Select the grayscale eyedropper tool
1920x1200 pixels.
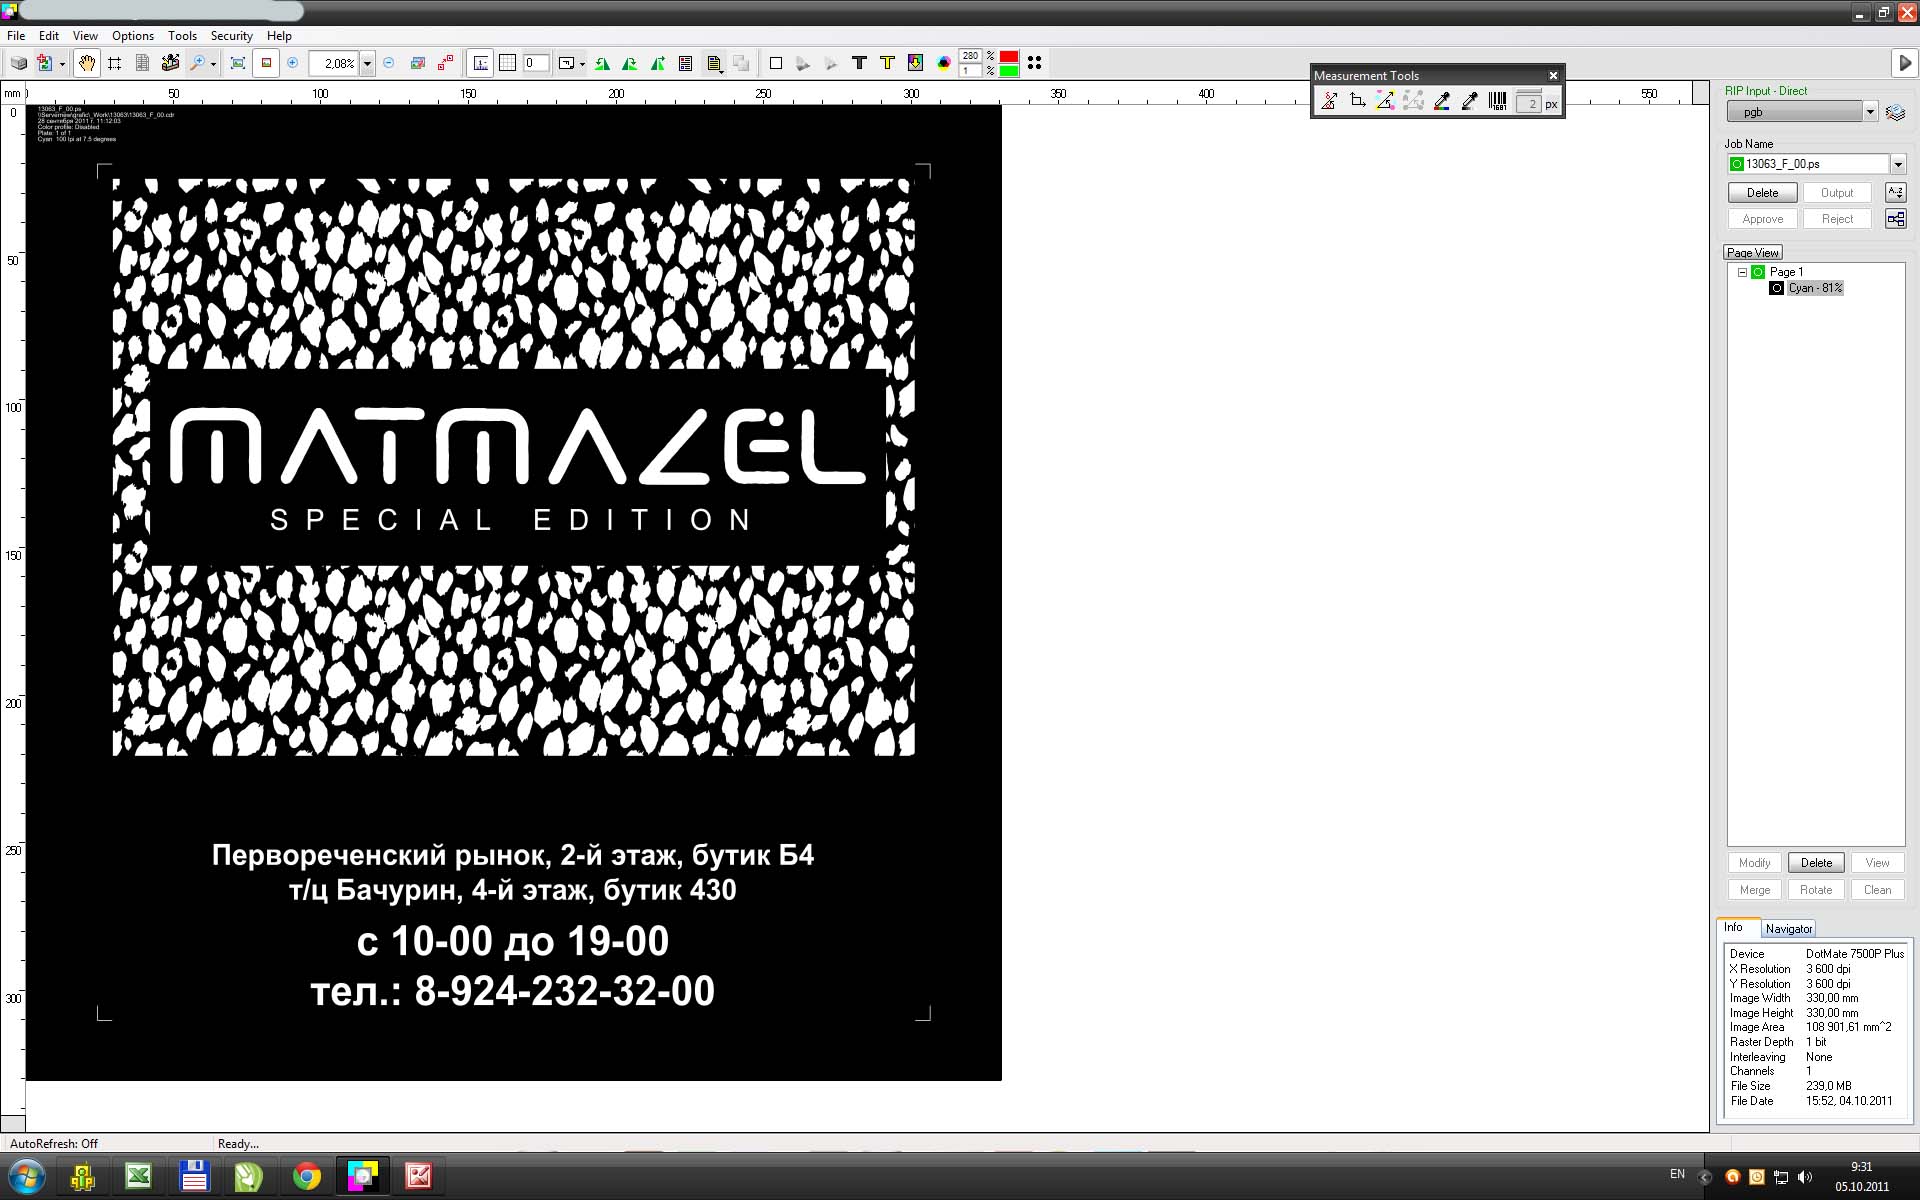pyautogui.click(x=1469, y=101)
